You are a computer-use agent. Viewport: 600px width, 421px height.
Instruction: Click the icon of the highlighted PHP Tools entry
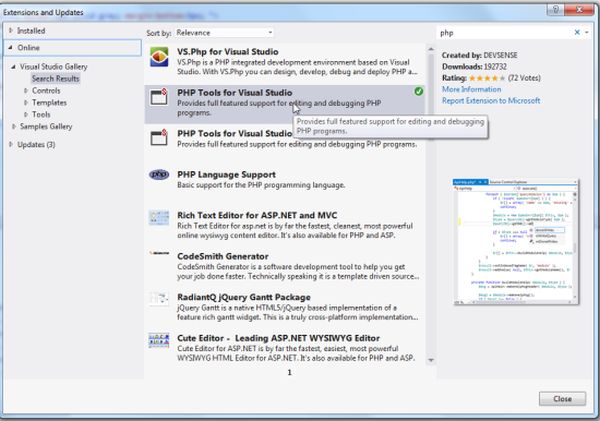coord(159,97)
